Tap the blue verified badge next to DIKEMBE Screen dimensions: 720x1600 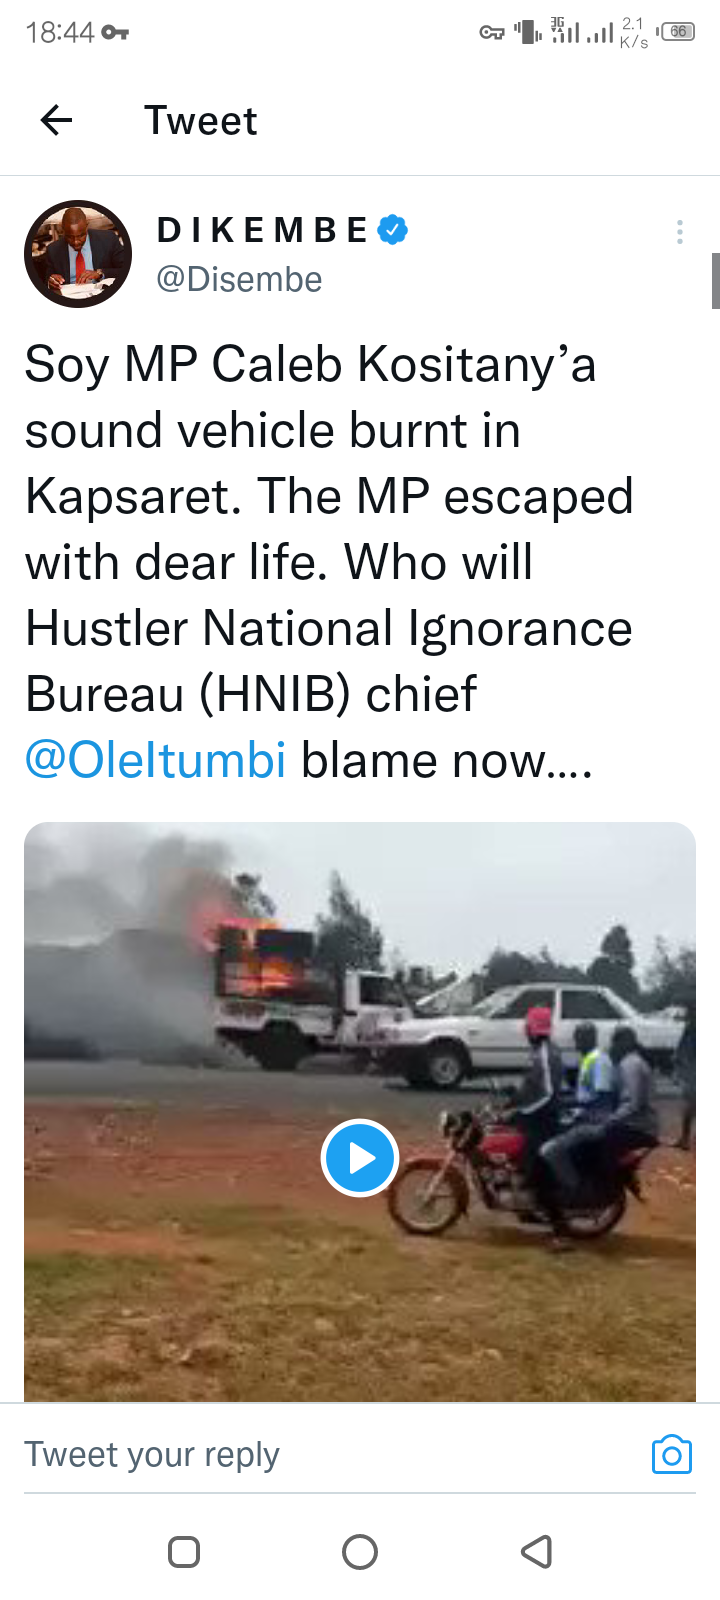(x=393, y=230)
